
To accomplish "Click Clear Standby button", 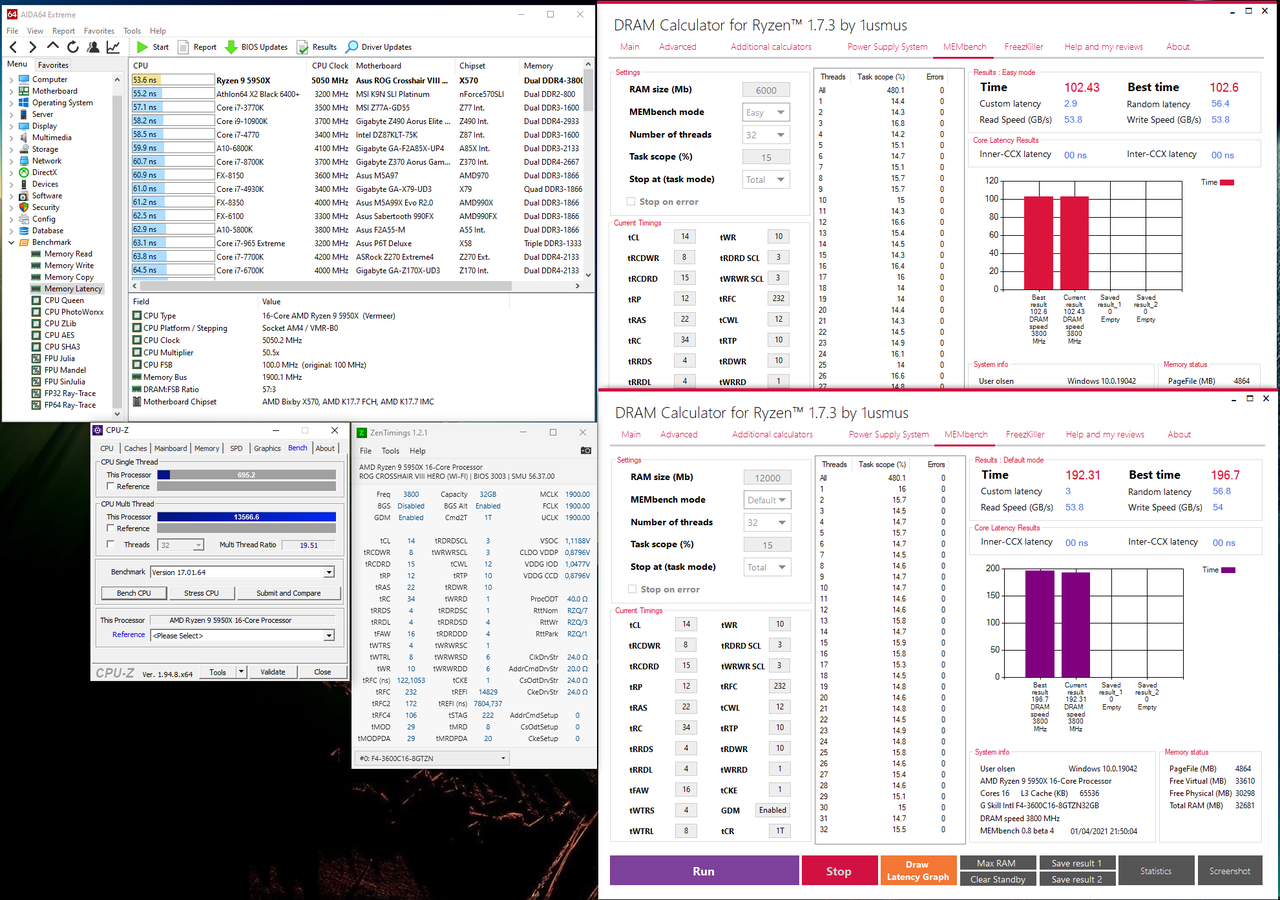I will (x=997, y=879).
